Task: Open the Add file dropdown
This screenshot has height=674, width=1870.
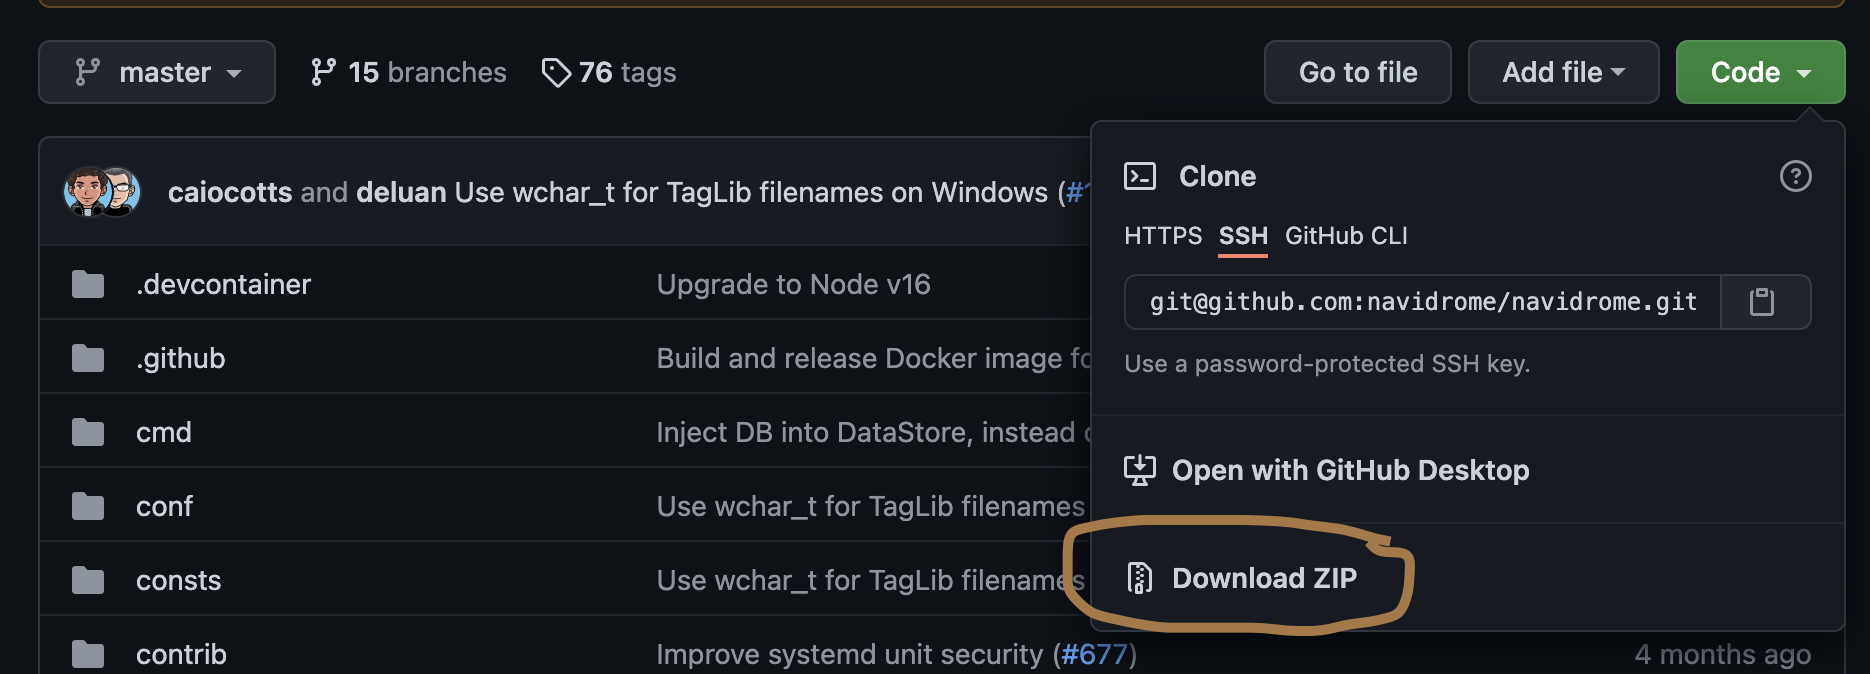Action: 1563,71
